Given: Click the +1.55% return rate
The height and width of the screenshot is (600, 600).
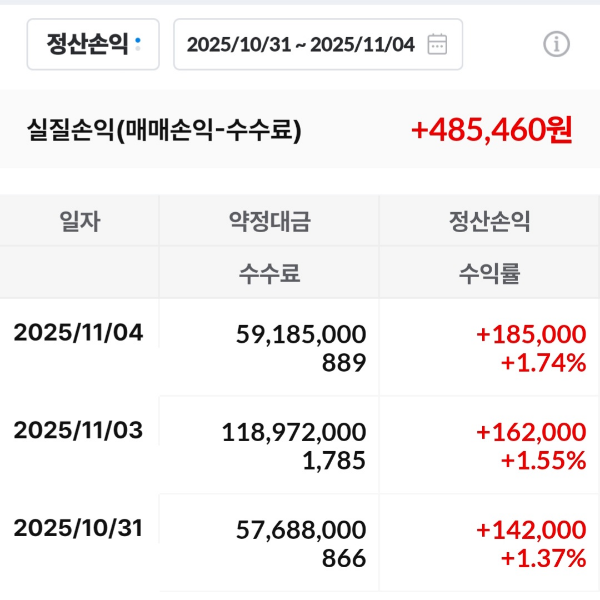Looking at the screenshot, I should tap(543, 461).
